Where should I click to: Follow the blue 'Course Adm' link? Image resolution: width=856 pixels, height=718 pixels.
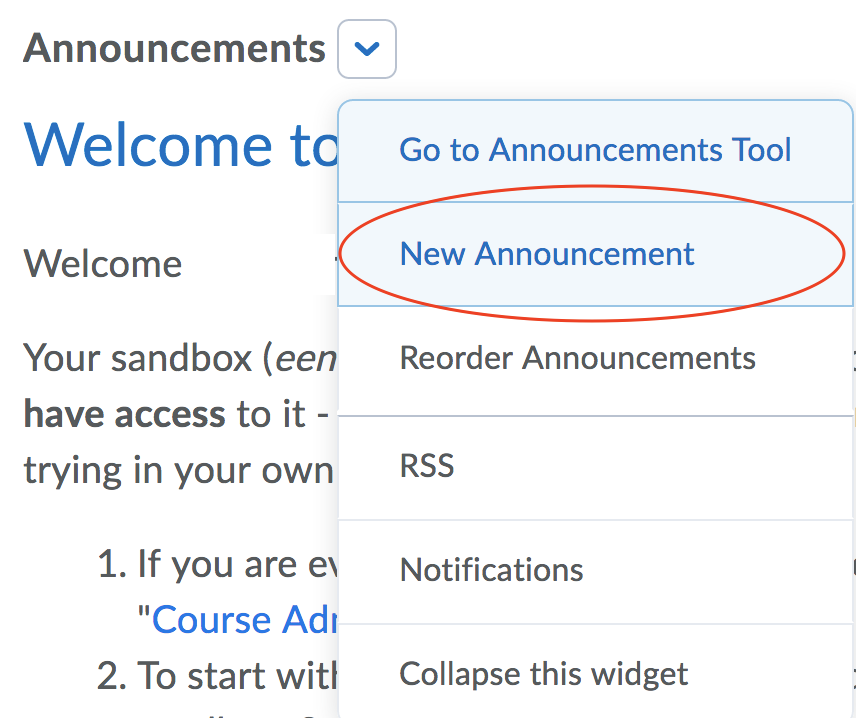[242, 620]
